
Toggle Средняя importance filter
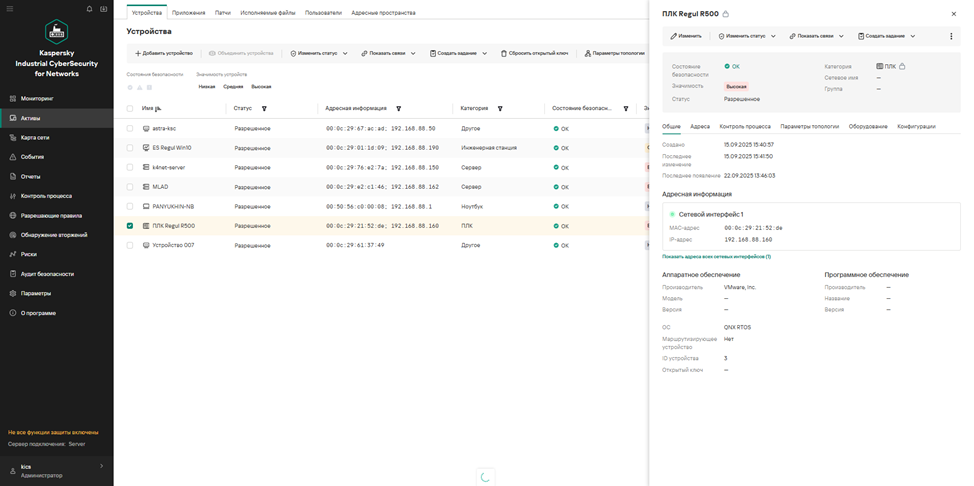click(233, 87)
